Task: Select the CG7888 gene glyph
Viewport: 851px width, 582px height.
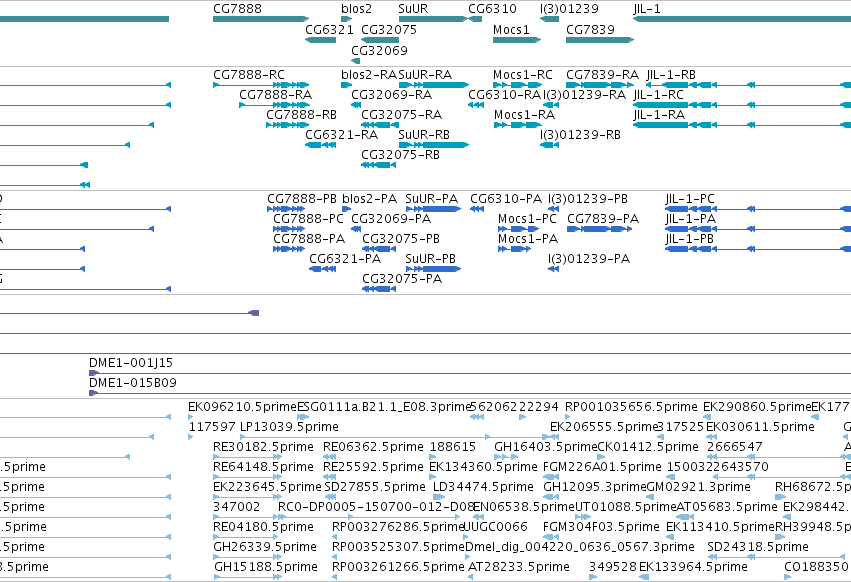Action: (x=261, y=19)
